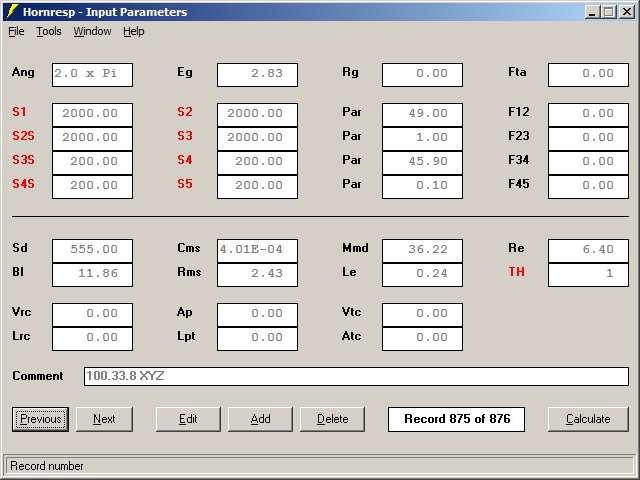The width and height of the screenshot is (640, 480).
Task: Click the Previous record button
Action: point(40,419)
